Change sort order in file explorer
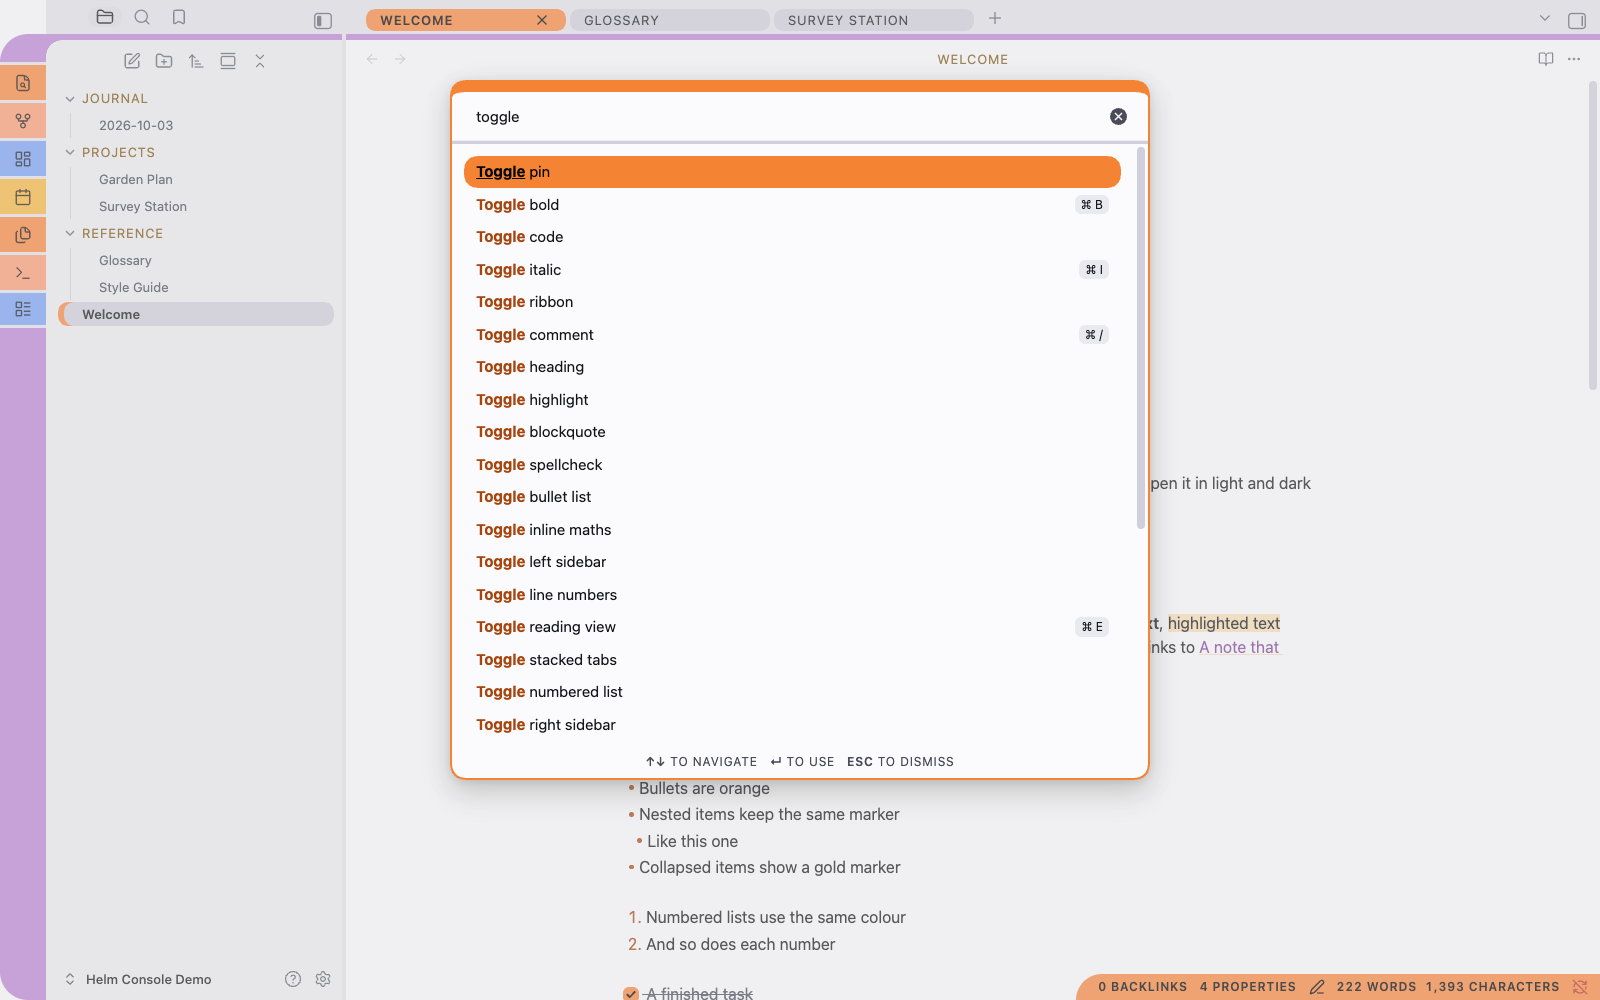1600x1000 pixels. point(196,61)
